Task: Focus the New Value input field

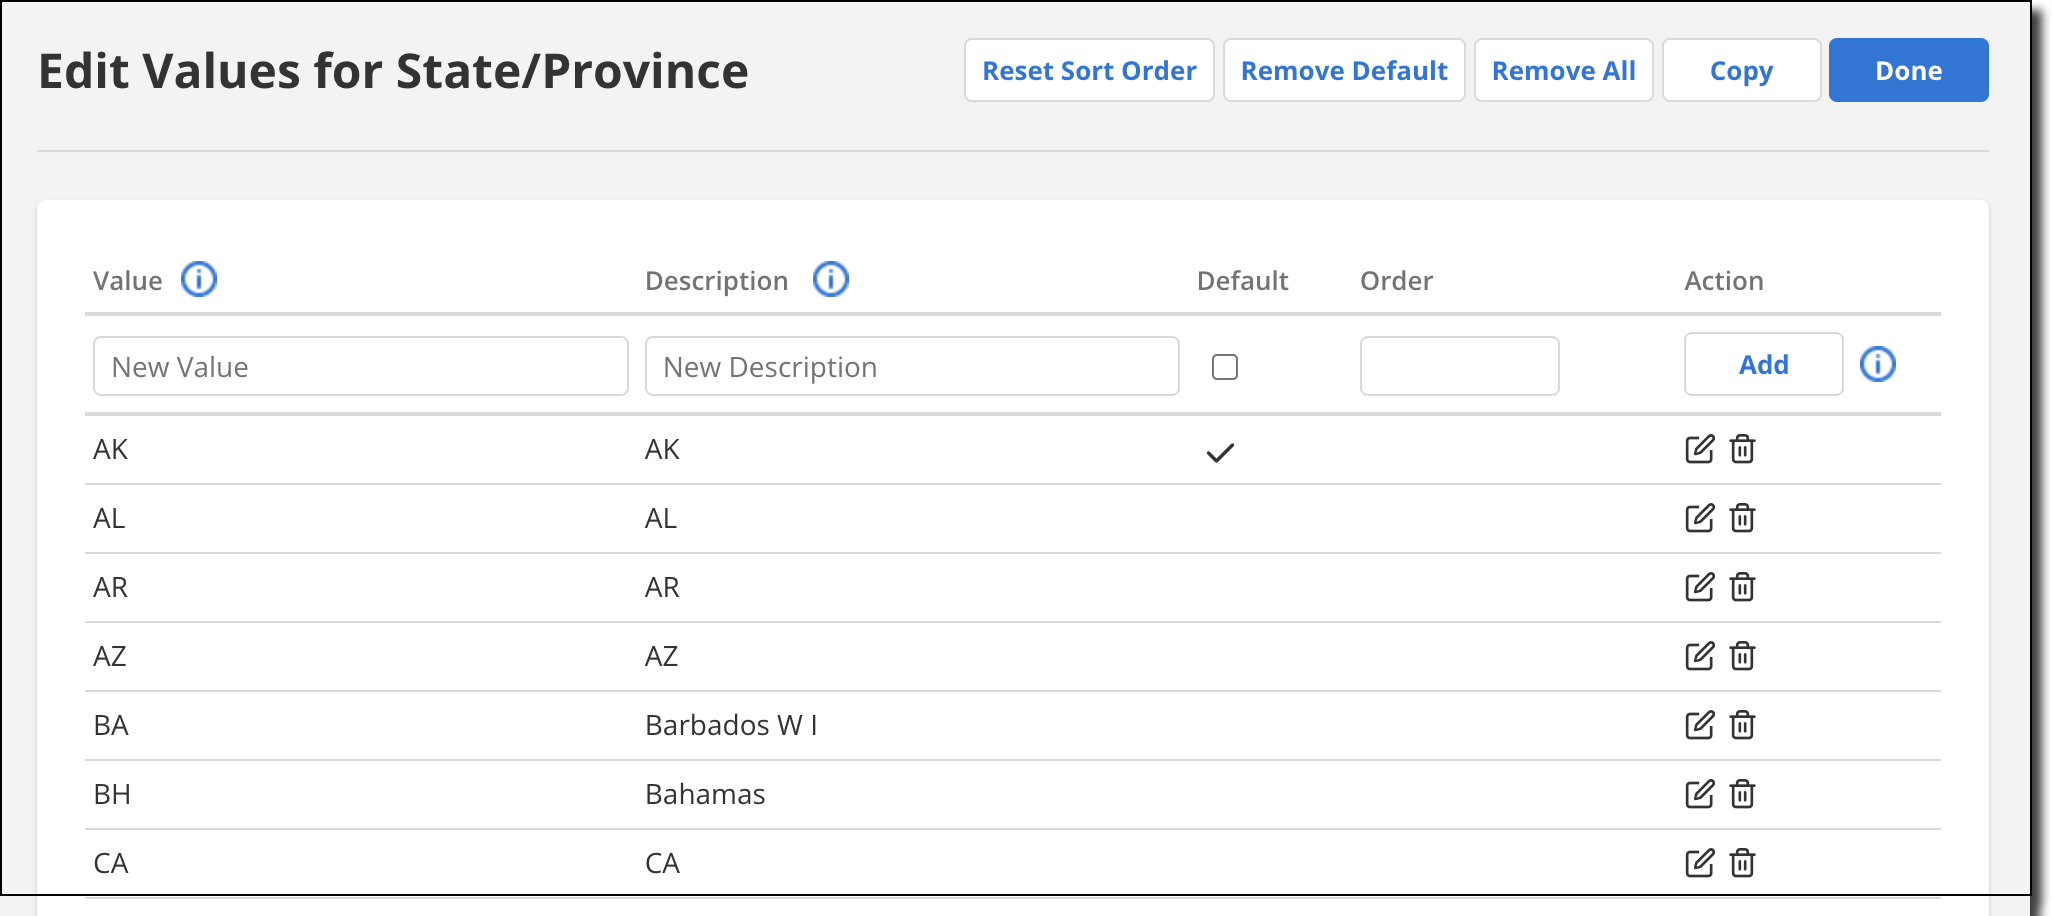Action: point(361,366)
